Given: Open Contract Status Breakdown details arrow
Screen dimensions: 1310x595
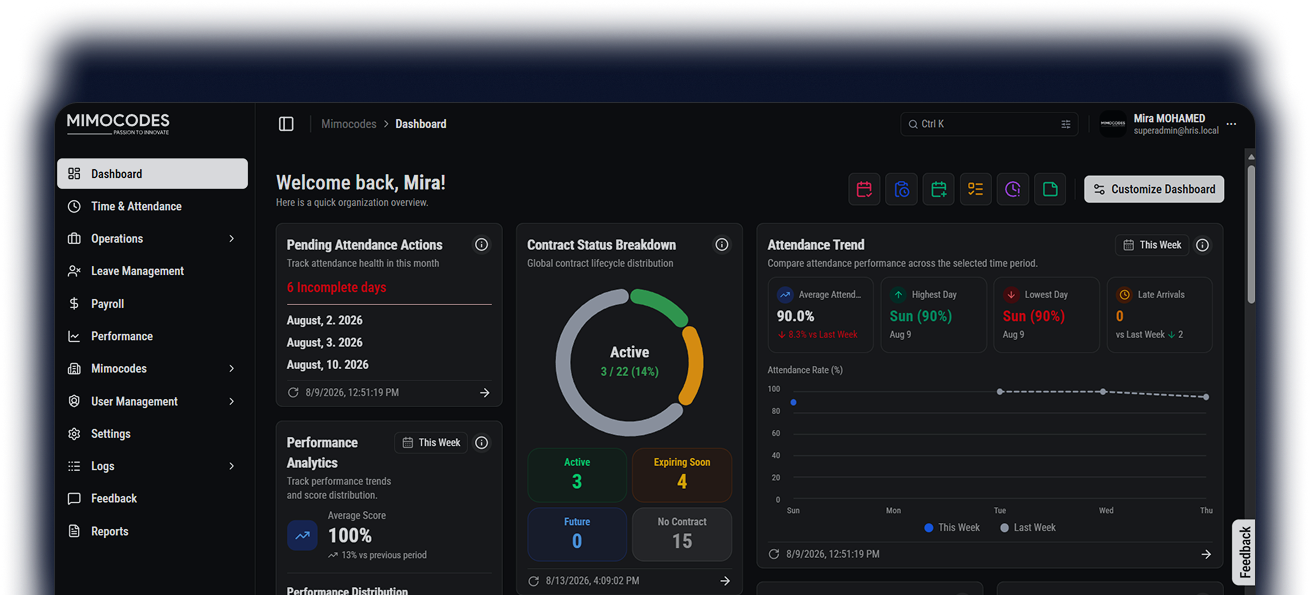Looking at the screenshot, I should (x=725, y=581).
